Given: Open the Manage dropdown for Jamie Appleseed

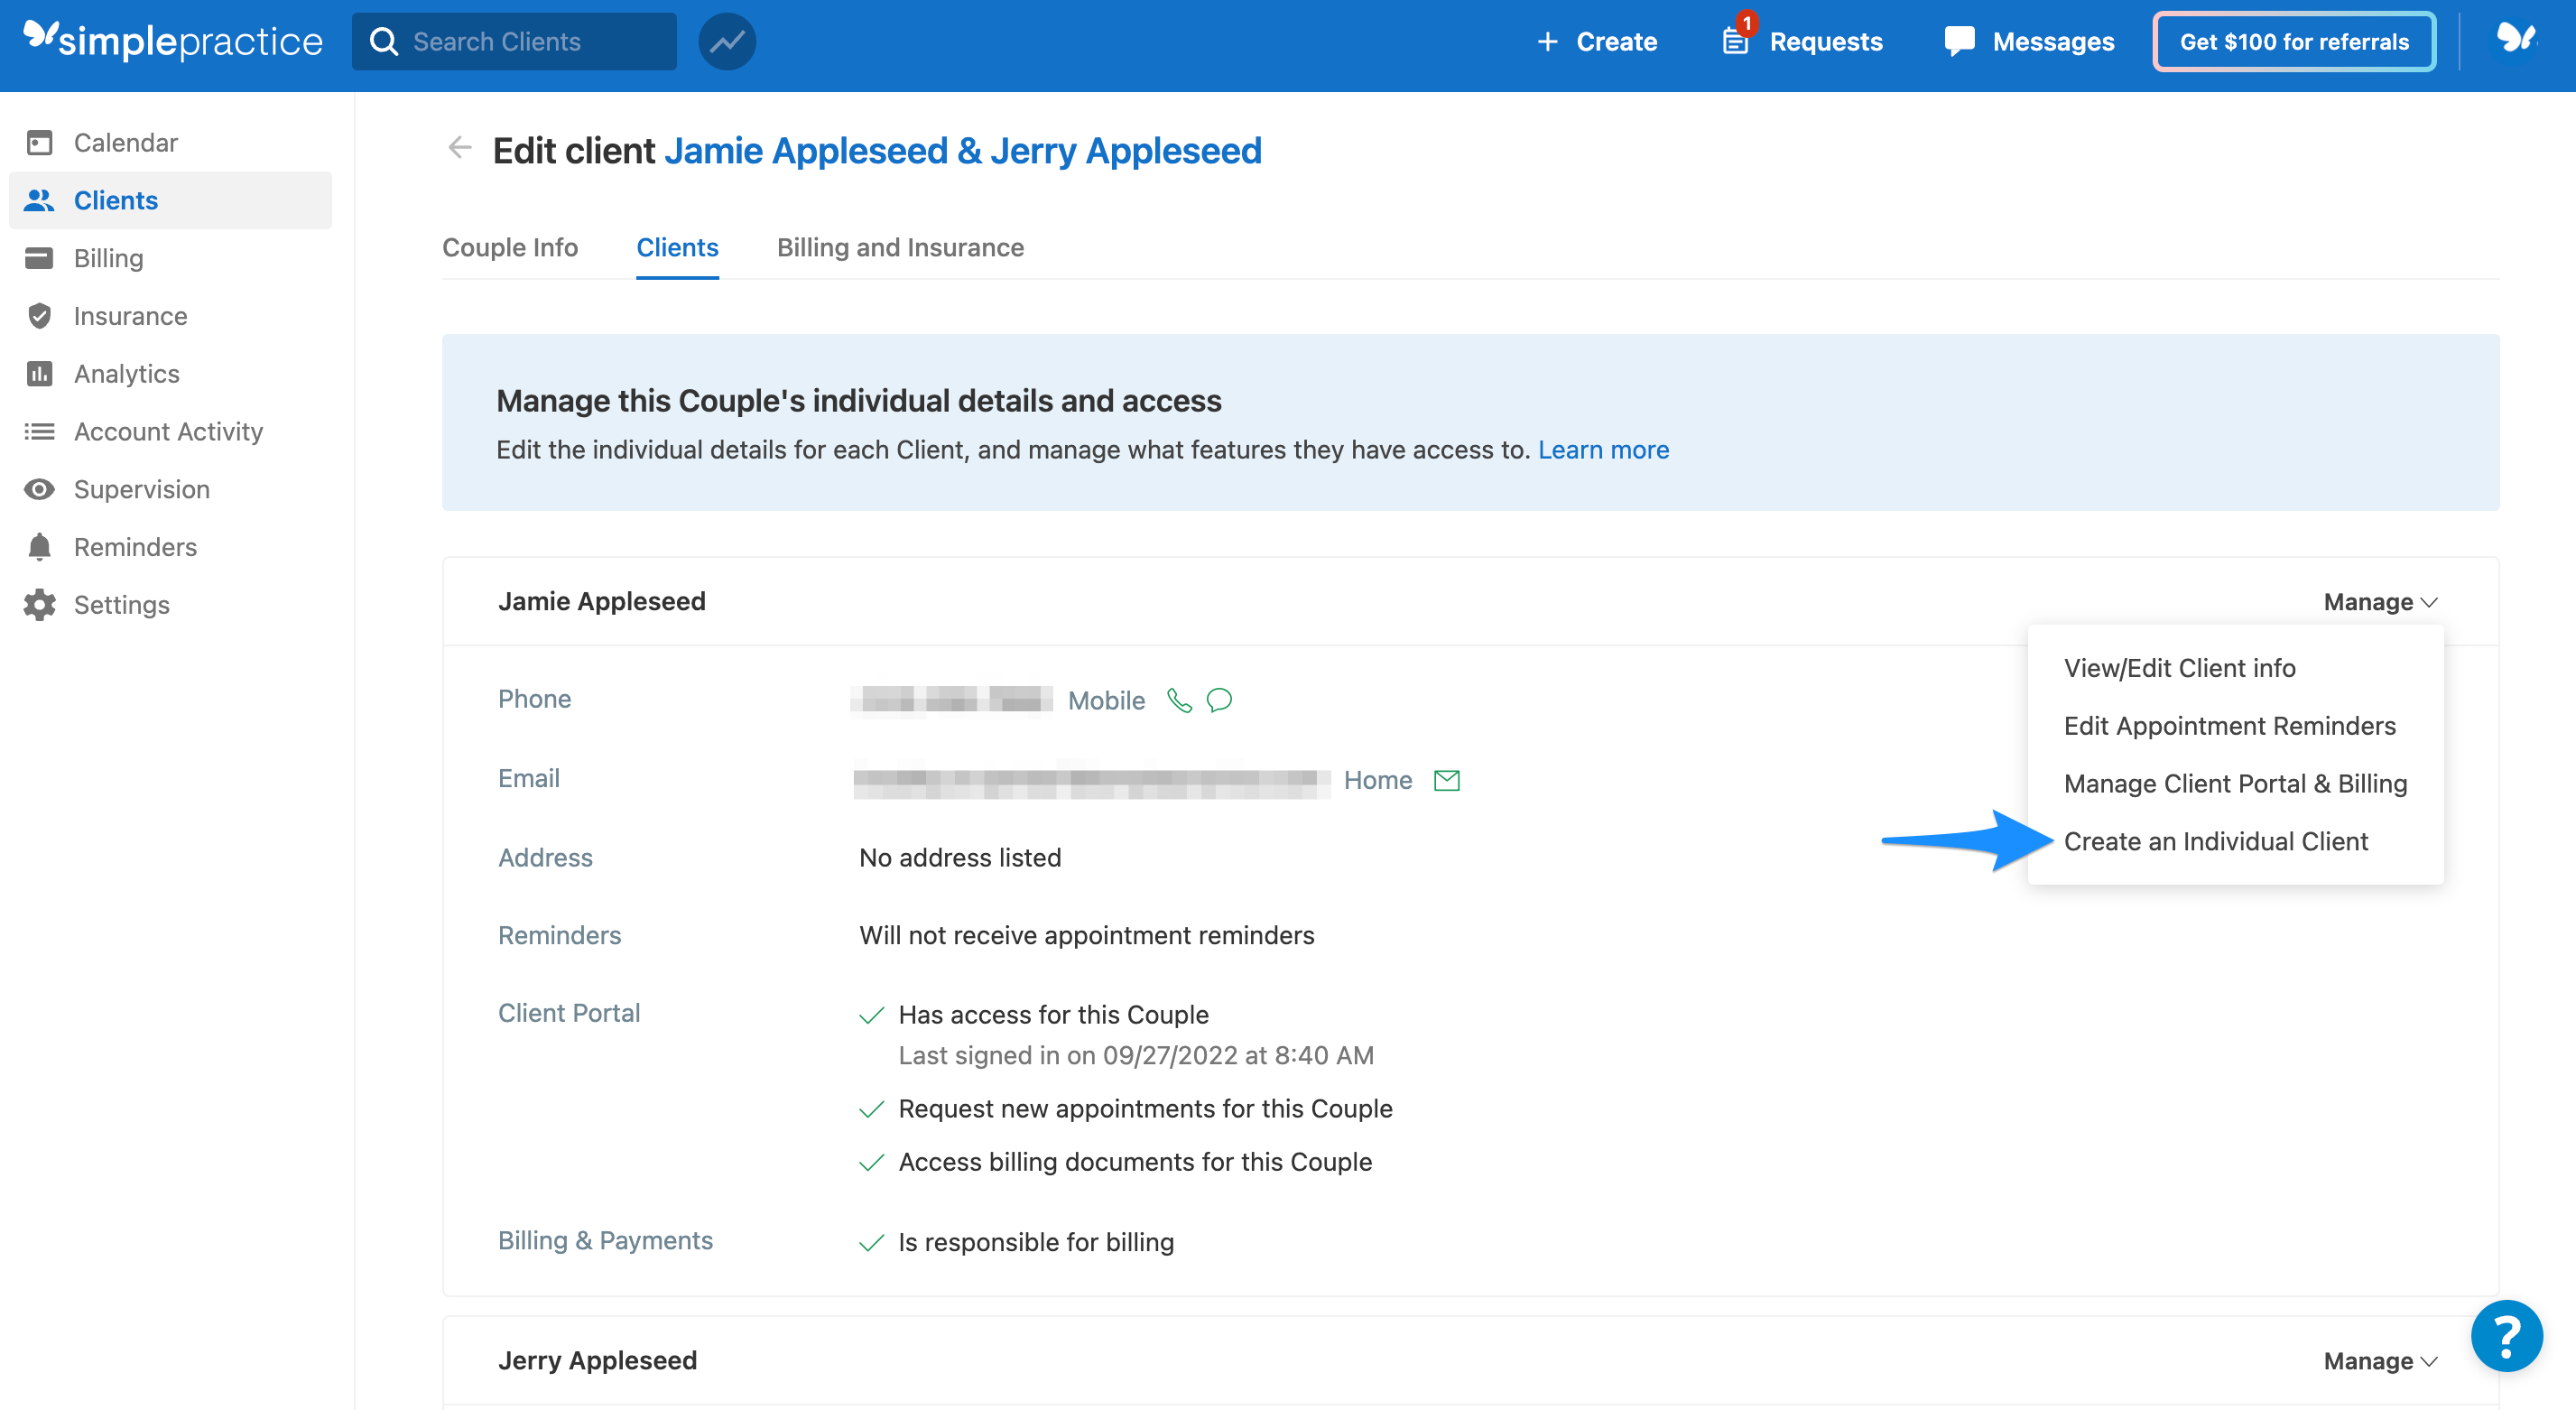Looking at the screenshot, I should [x=2379, y=601].
